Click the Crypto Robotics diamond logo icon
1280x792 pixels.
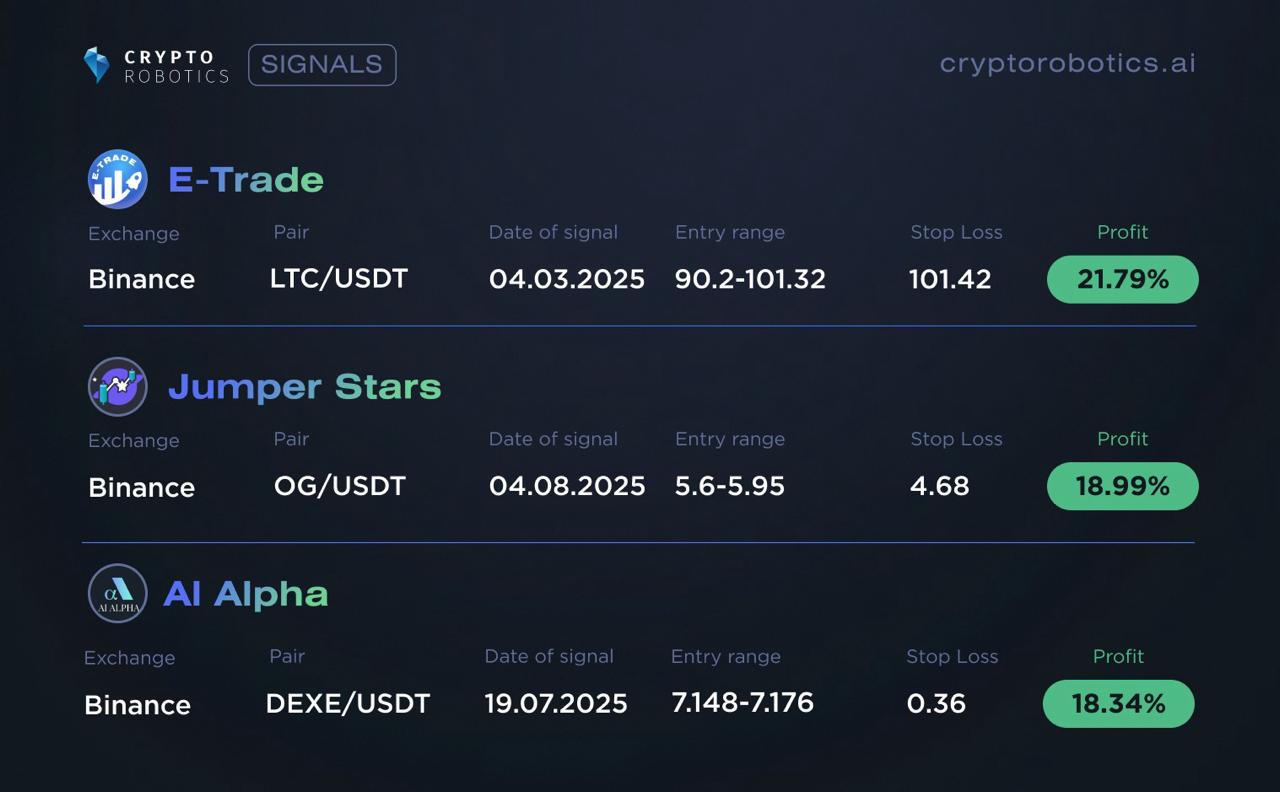pyautogui.click(x=97, y=65)
